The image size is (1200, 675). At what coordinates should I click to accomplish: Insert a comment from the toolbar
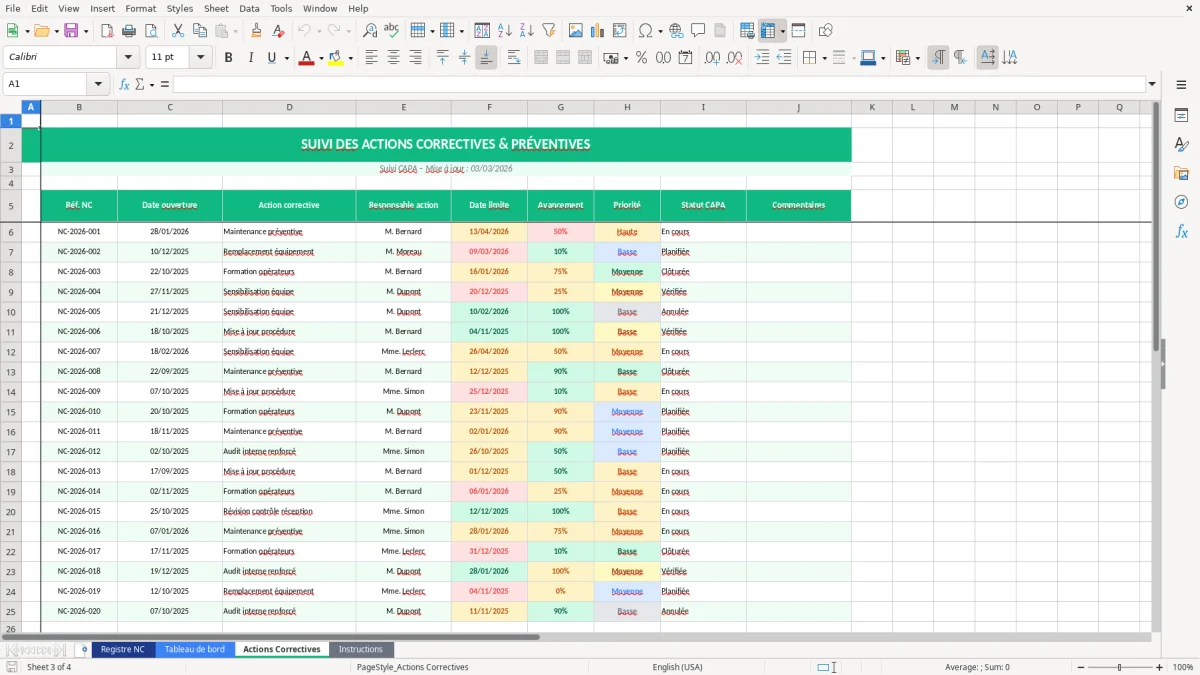click(x=698, y=31)
